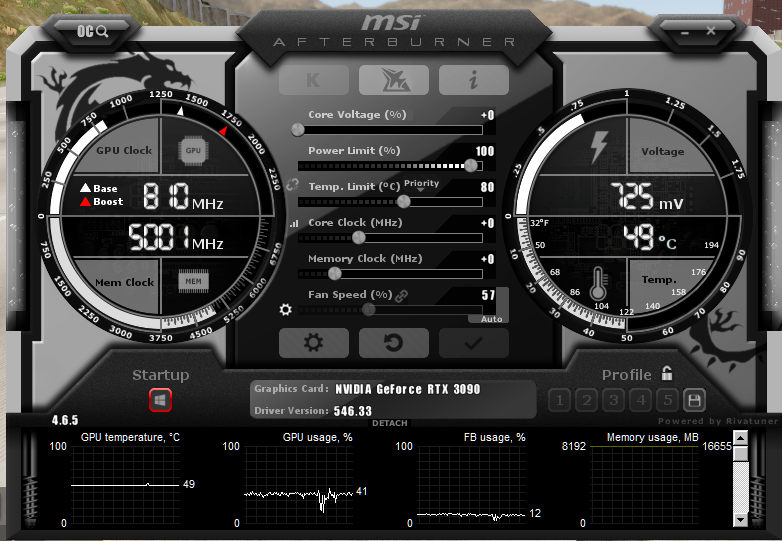Click the 810 MHz GPU clock readout

point(183,196)
